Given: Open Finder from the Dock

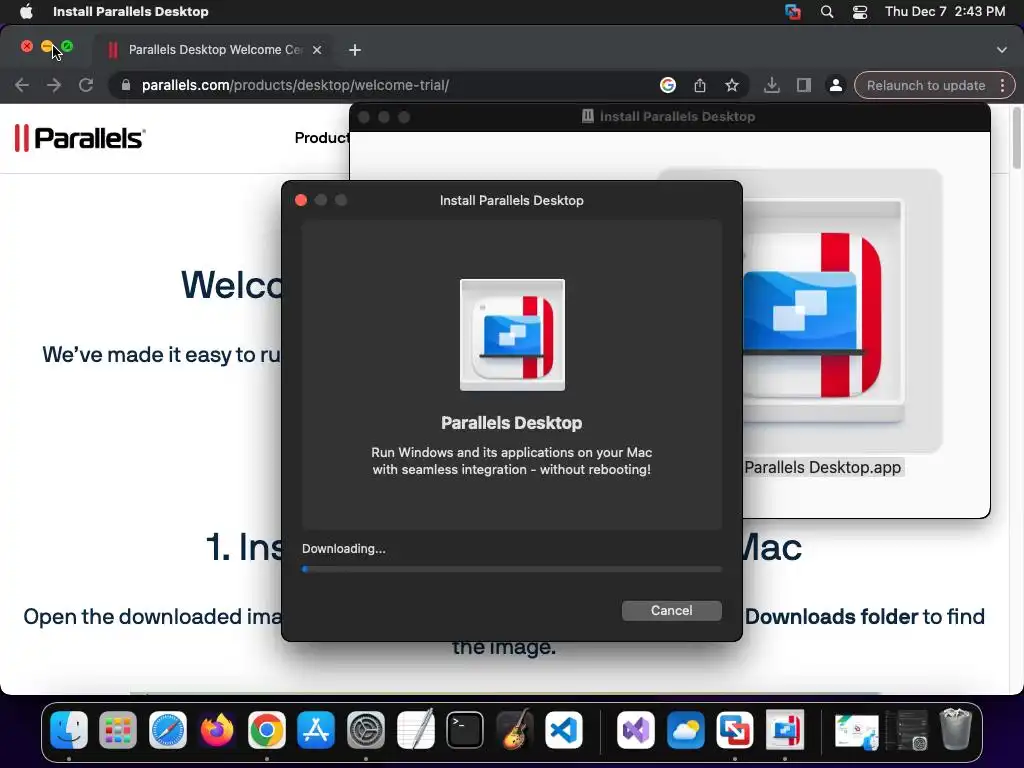Looking at the screenshot, I should point(69,729).
